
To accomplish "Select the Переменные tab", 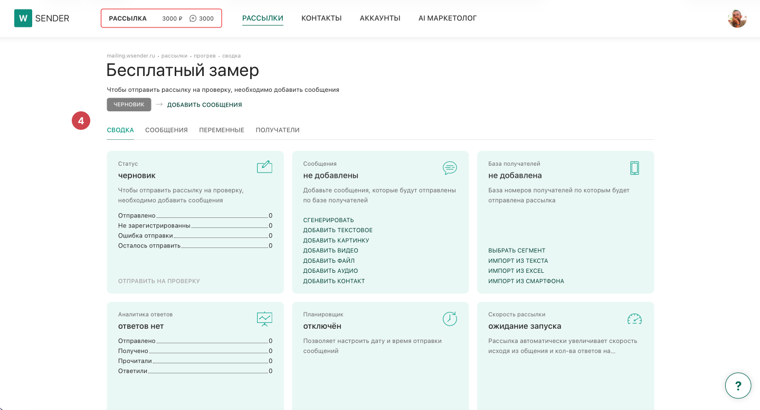I will [x=222, y=130].
